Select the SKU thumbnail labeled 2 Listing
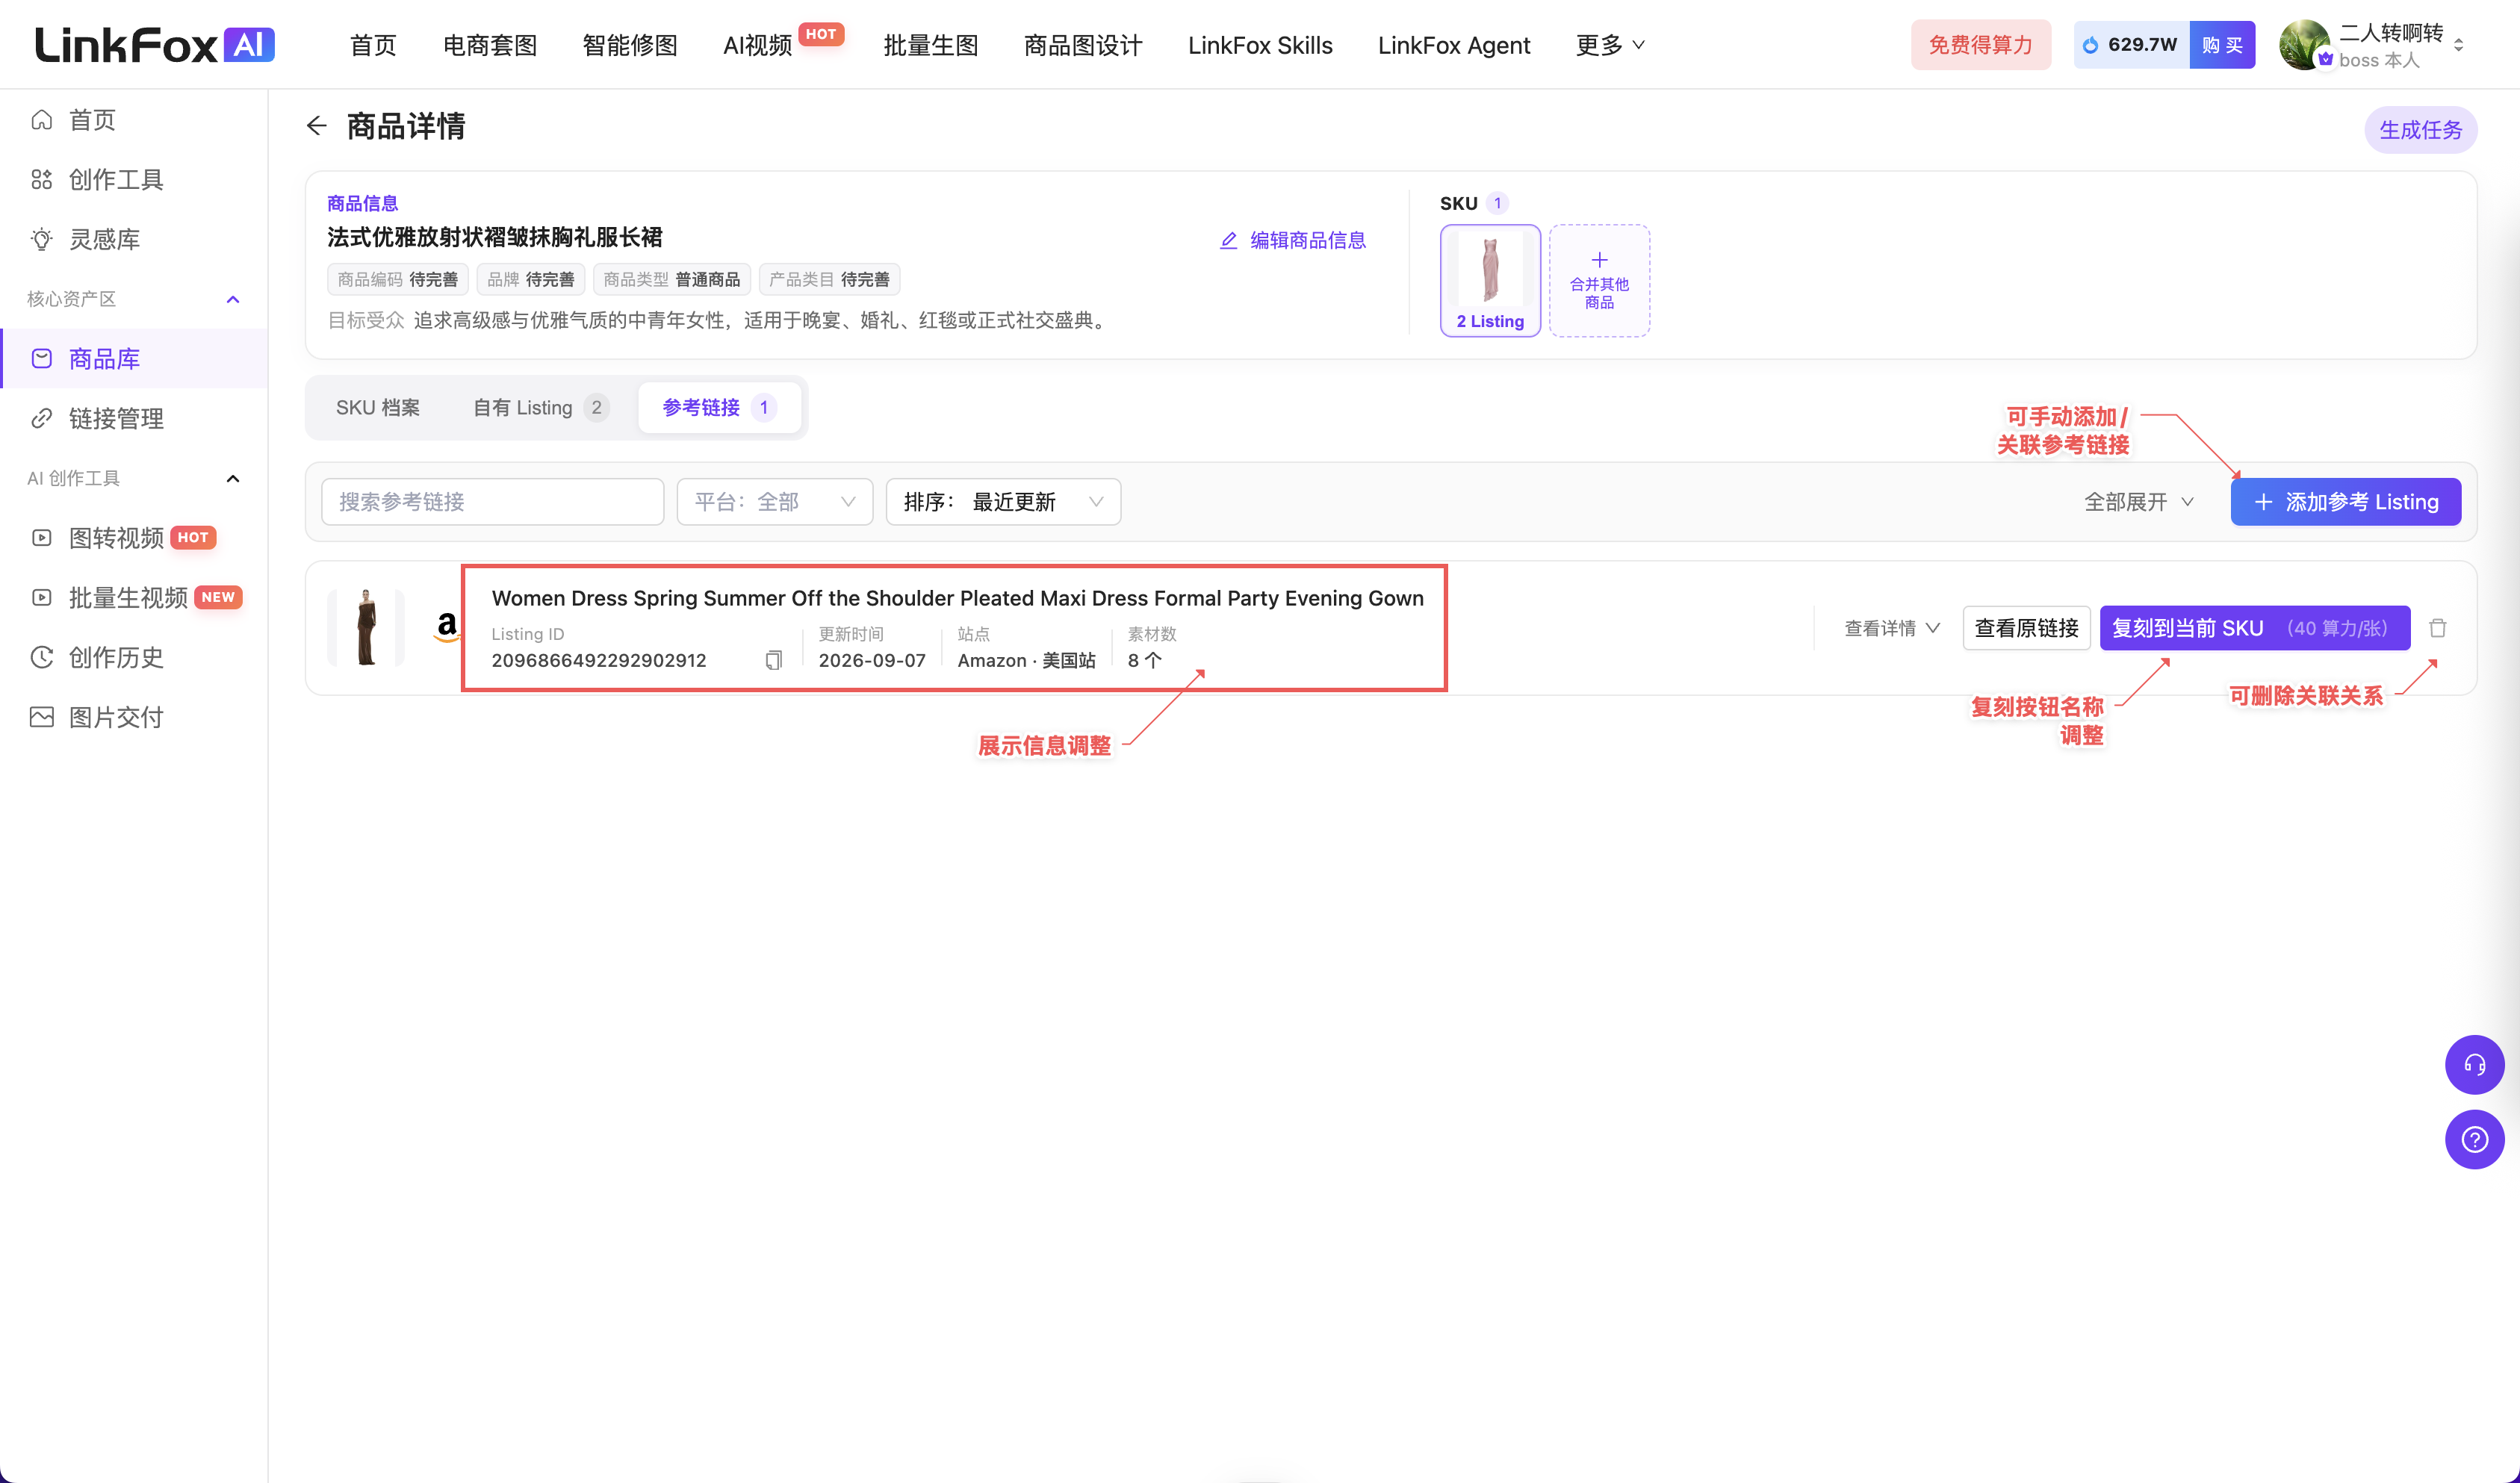2520x1483 pixels. tap(1490, 281)
